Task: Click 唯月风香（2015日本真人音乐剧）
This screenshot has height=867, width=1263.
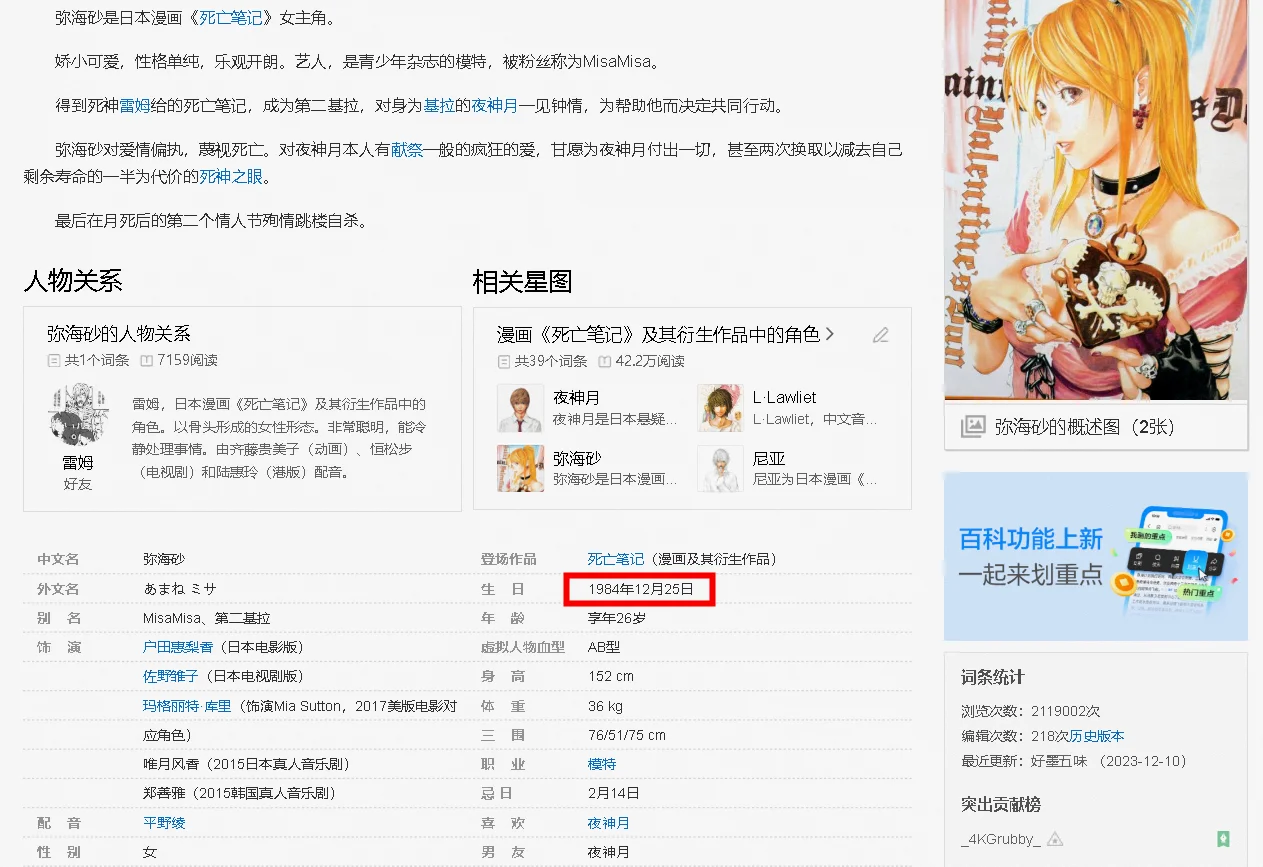Action: click(246, 764)
